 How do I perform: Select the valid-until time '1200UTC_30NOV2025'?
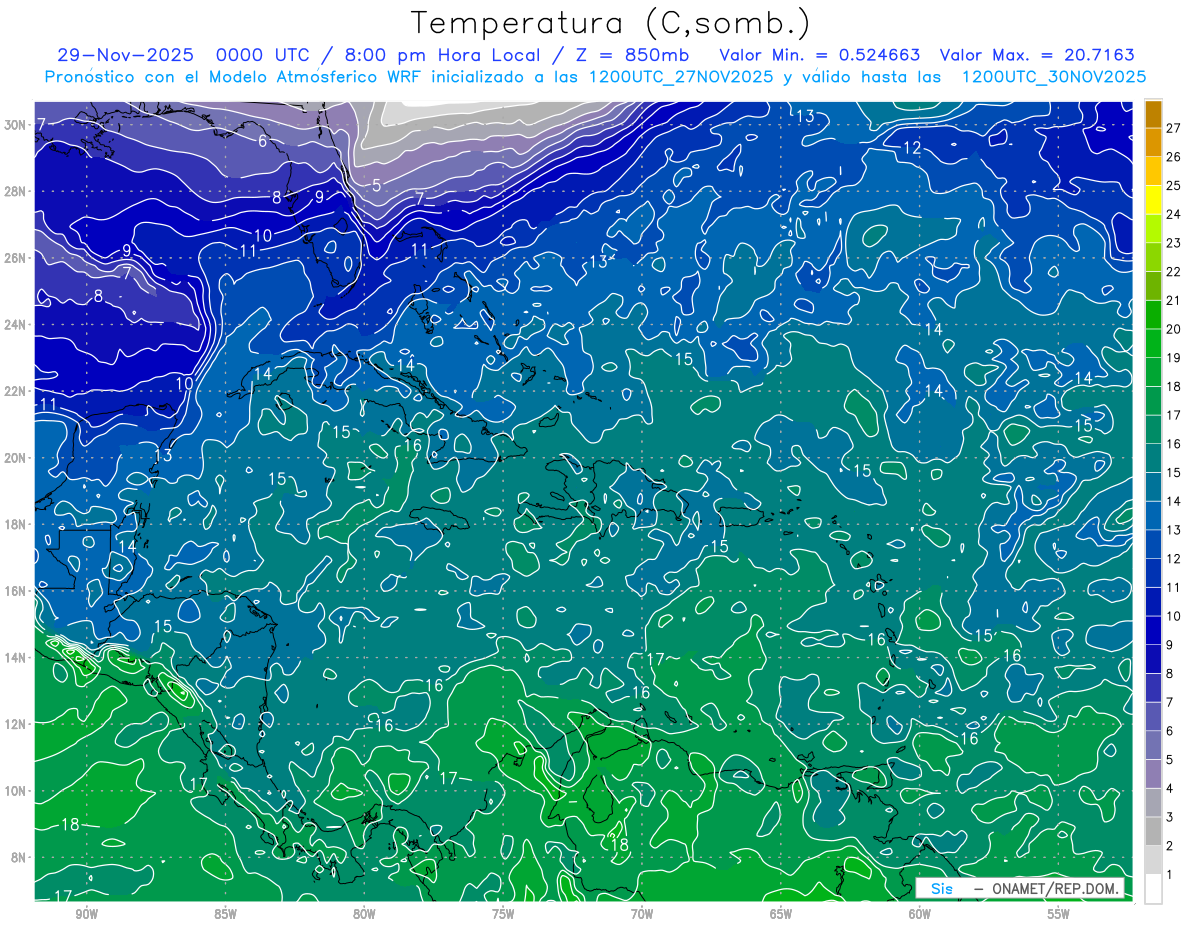coord(1053,76)
